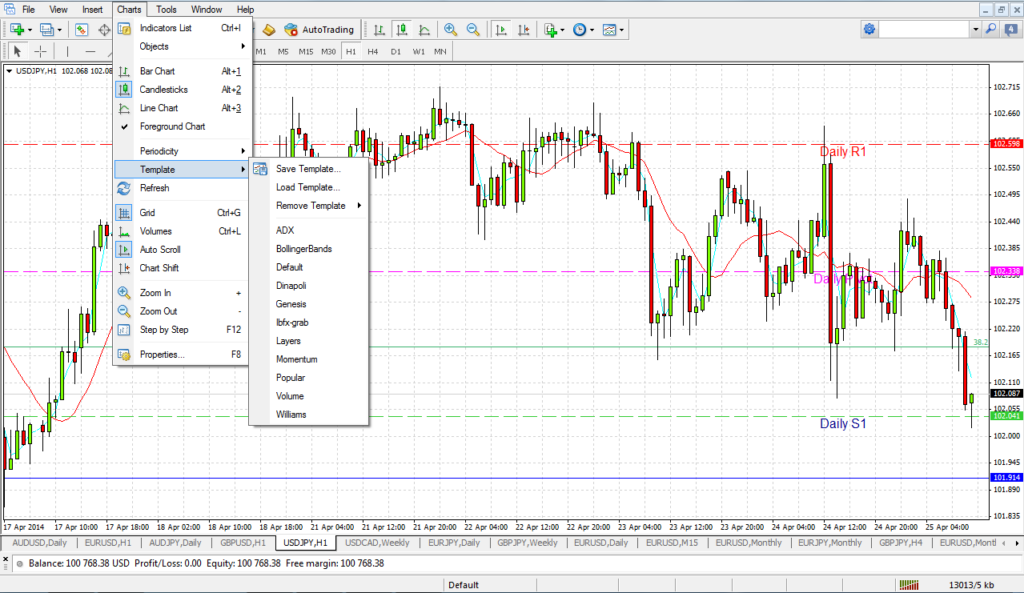
Task: Select the H4 timeframe button
Action: pyautogui.click(x=372, y=51)
